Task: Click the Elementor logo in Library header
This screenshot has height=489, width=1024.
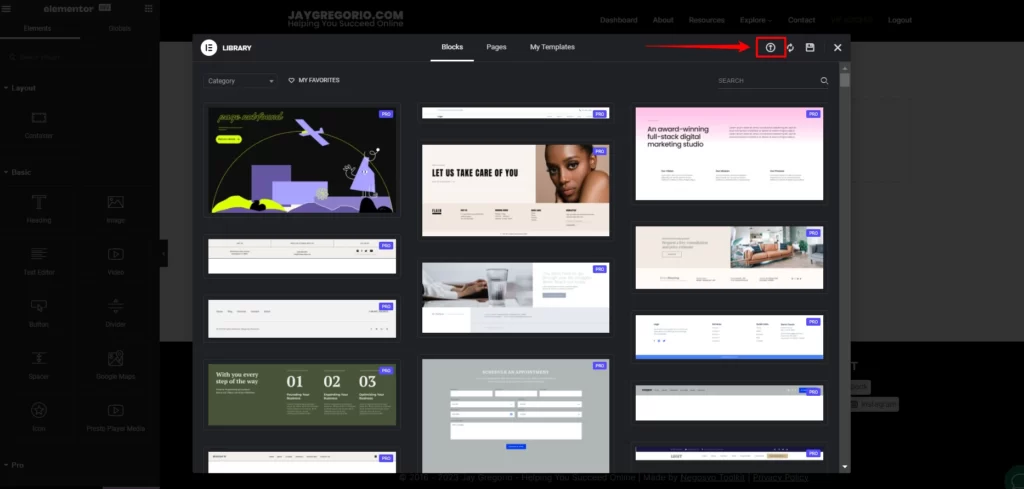Action: (209, 48)
